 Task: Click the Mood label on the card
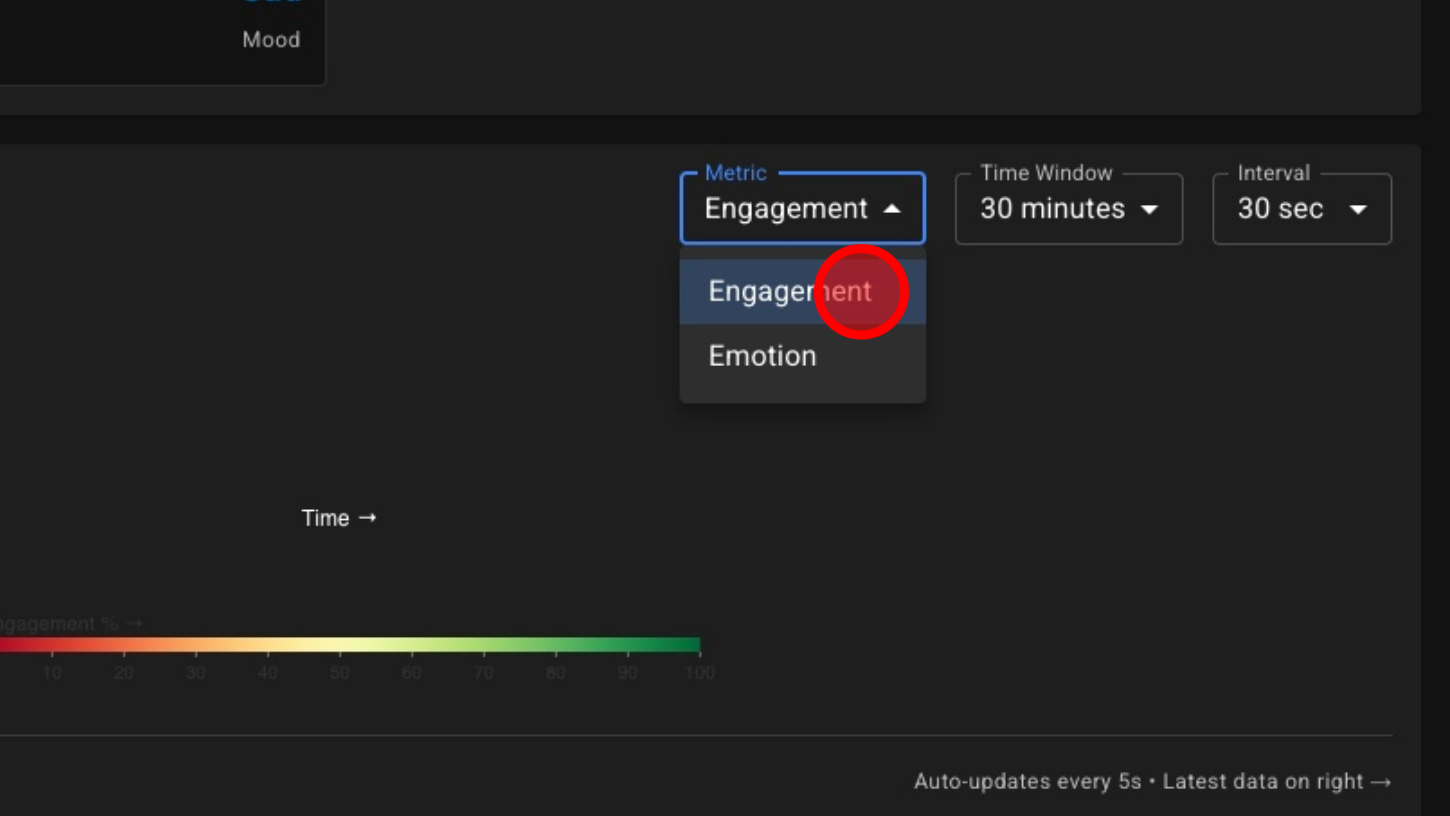pyautogui.click(x=271, y=40)
